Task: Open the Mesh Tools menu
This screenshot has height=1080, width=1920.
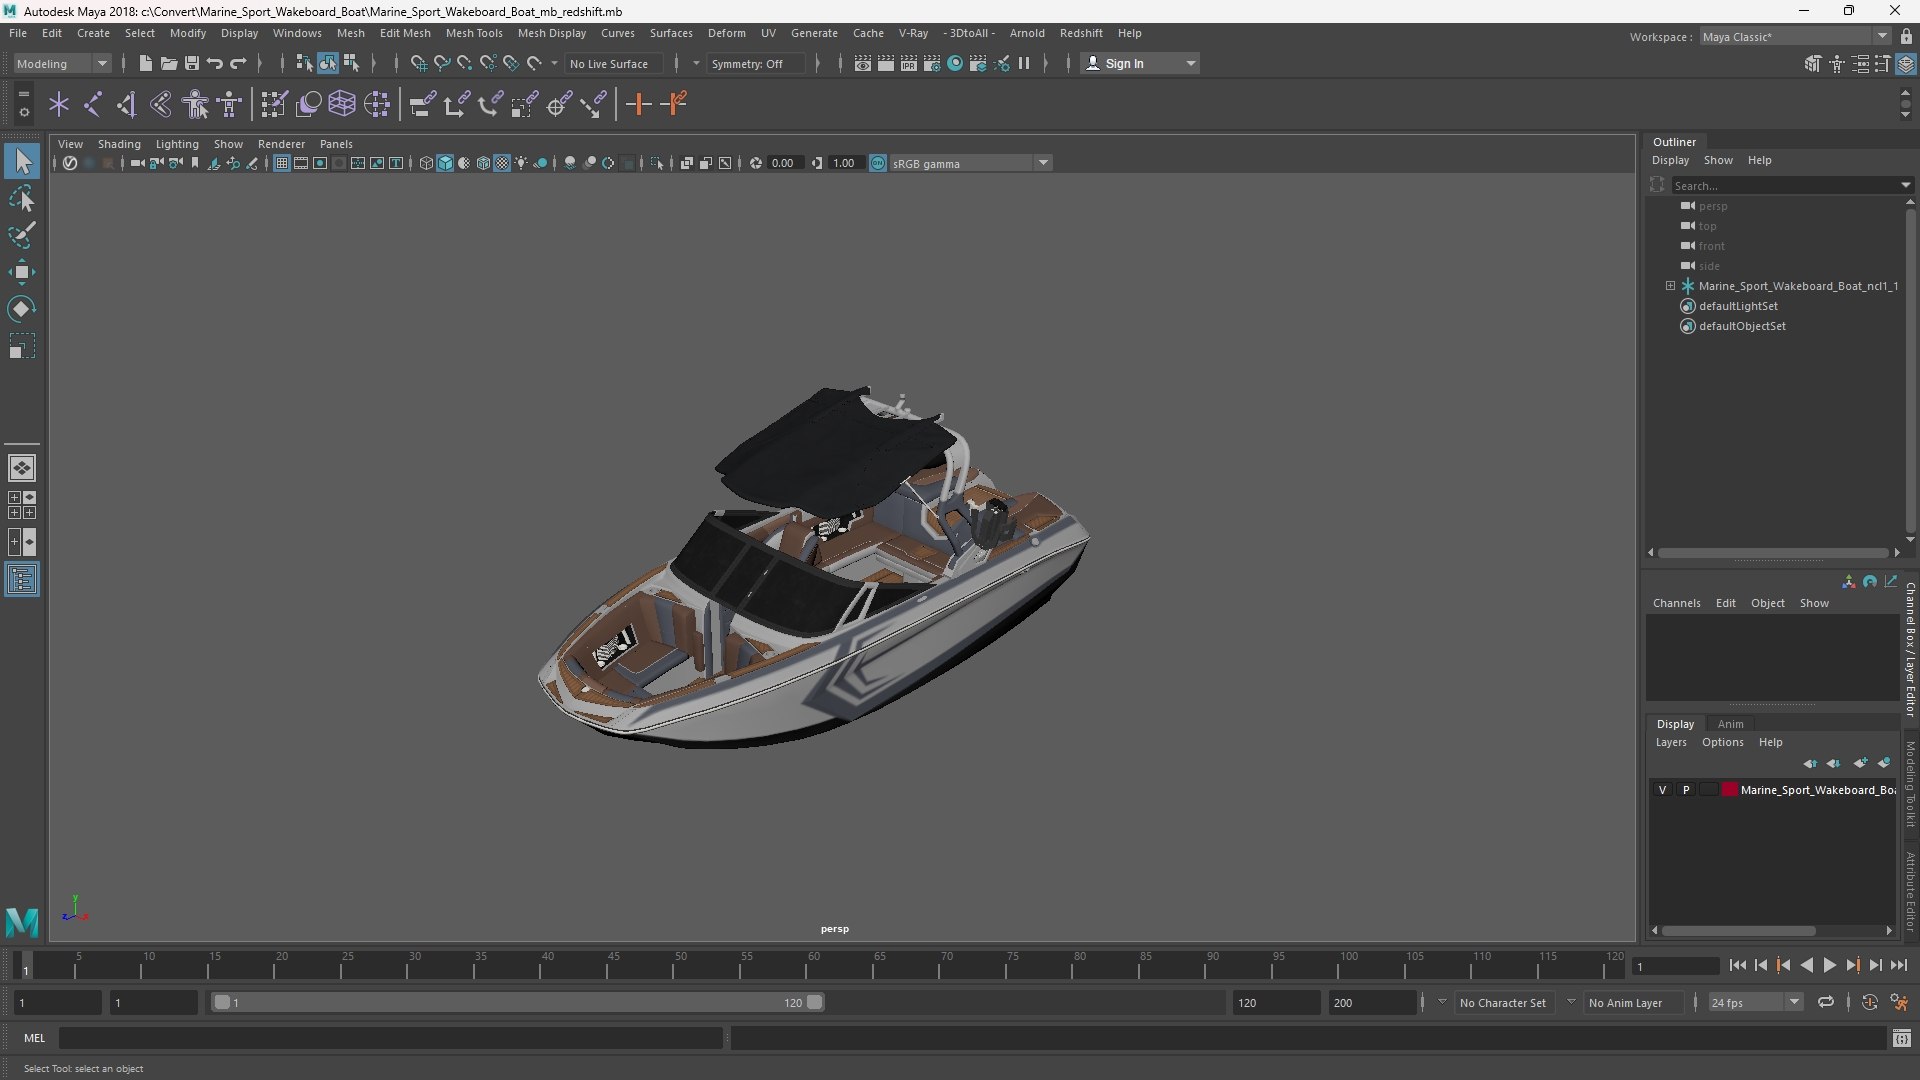Action: [474, 33]
